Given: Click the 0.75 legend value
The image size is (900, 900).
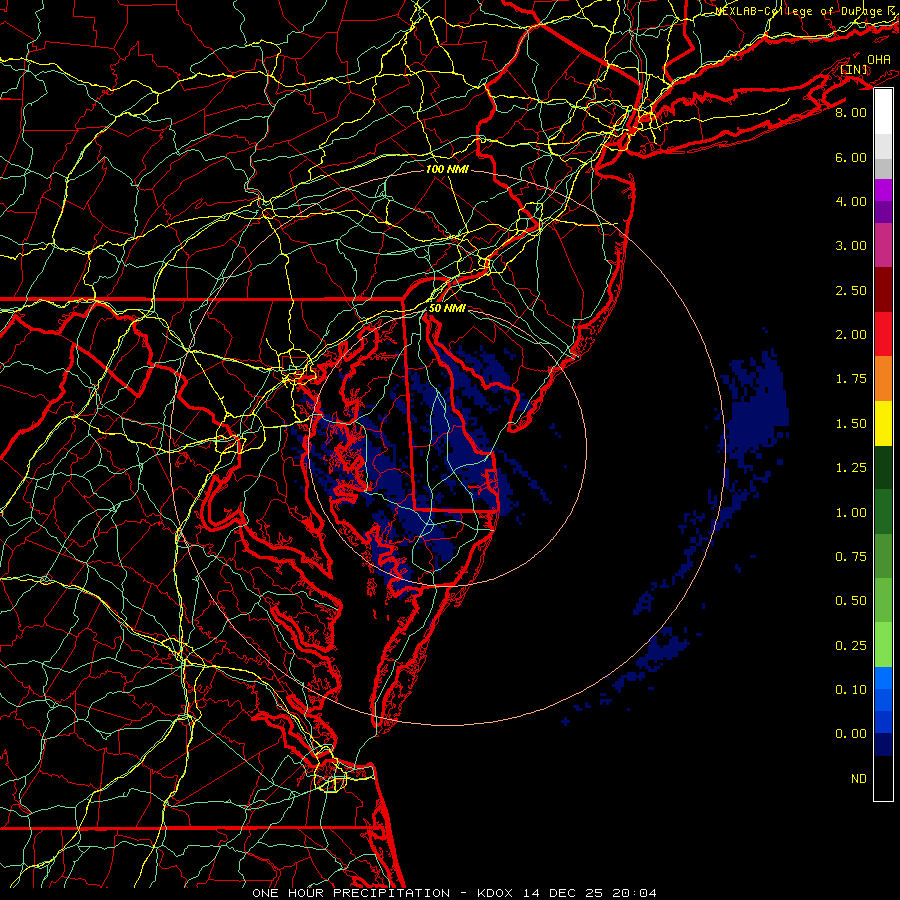Looking at the screenshot, I should [851, 557].
